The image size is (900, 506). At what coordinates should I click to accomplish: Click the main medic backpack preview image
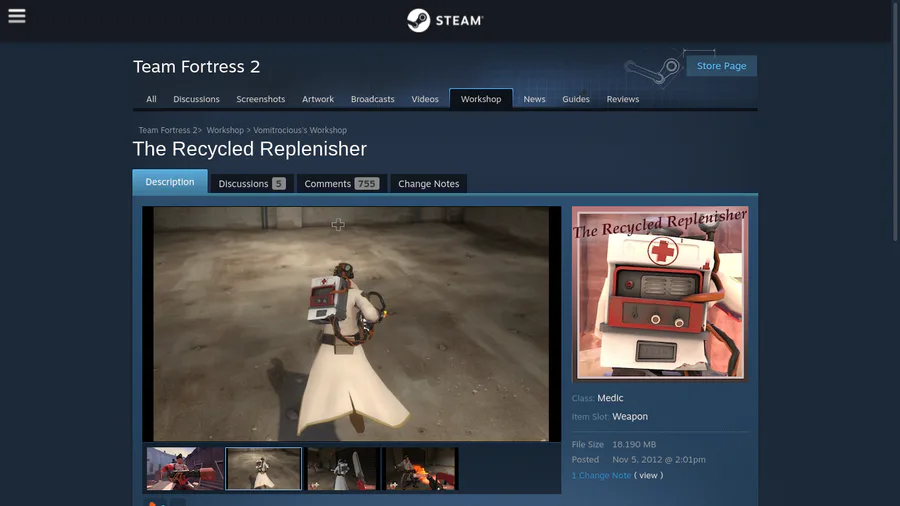(351, 324)
